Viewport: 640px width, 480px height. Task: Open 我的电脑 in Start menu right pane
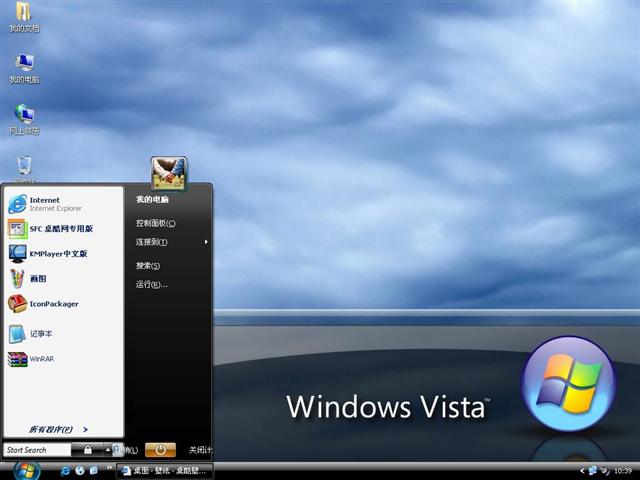click(152, 200)
